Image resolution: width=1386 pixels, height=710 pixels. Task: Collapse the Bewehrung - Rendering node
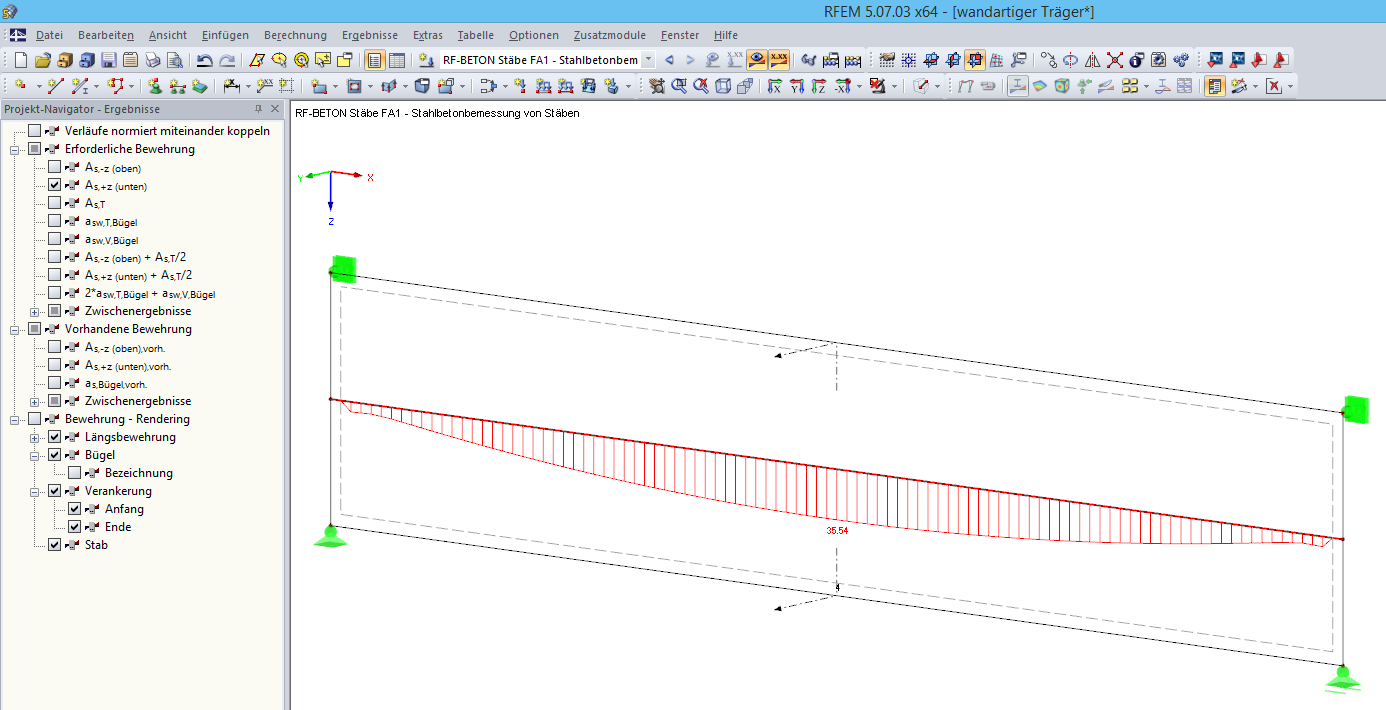pyautogui.click(x=15, y=419)
